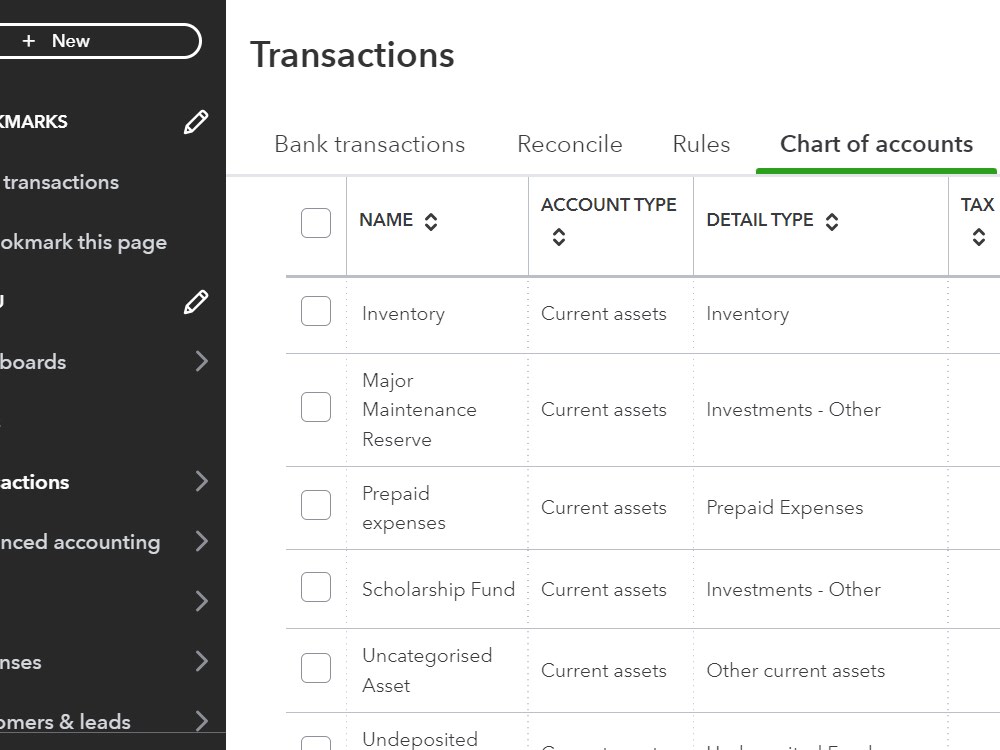Click the Bookmark this page link
Screen dimensions: 1000x750
click(84, 242)
